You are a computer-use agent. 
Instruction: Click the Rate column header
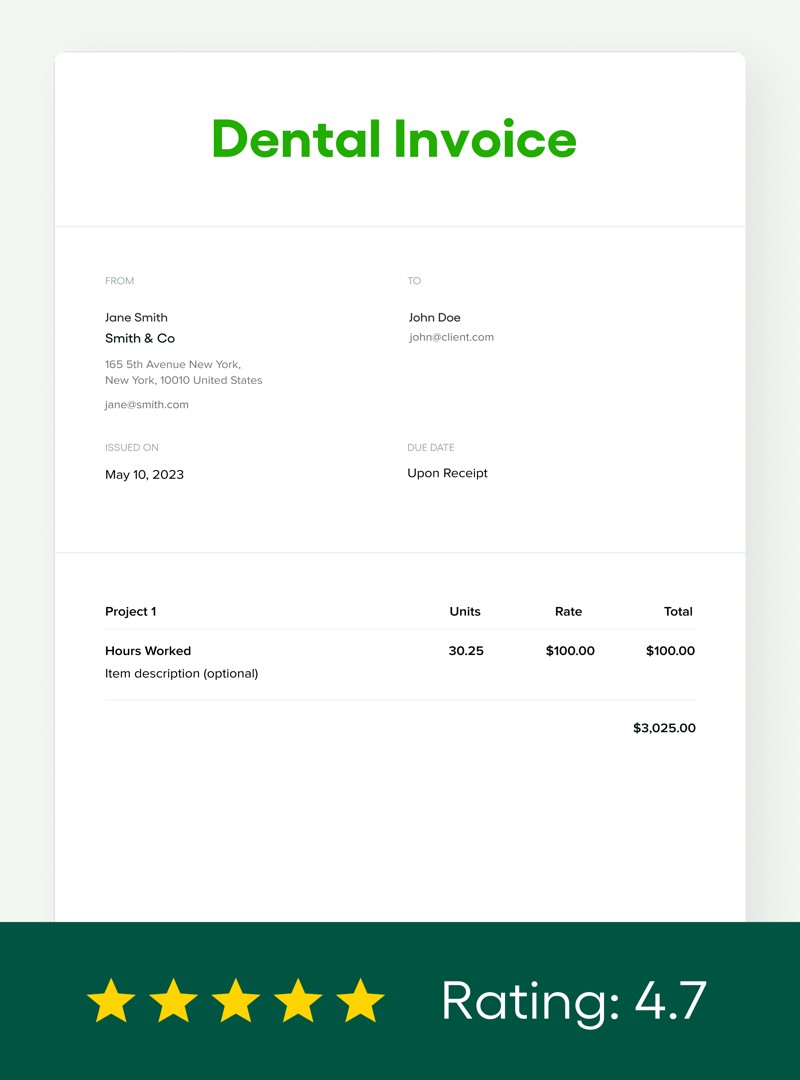[568, 612]
